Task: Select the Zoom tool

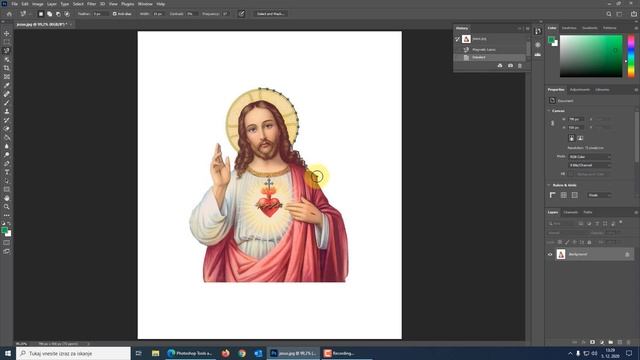Action: tap(7, 207)
